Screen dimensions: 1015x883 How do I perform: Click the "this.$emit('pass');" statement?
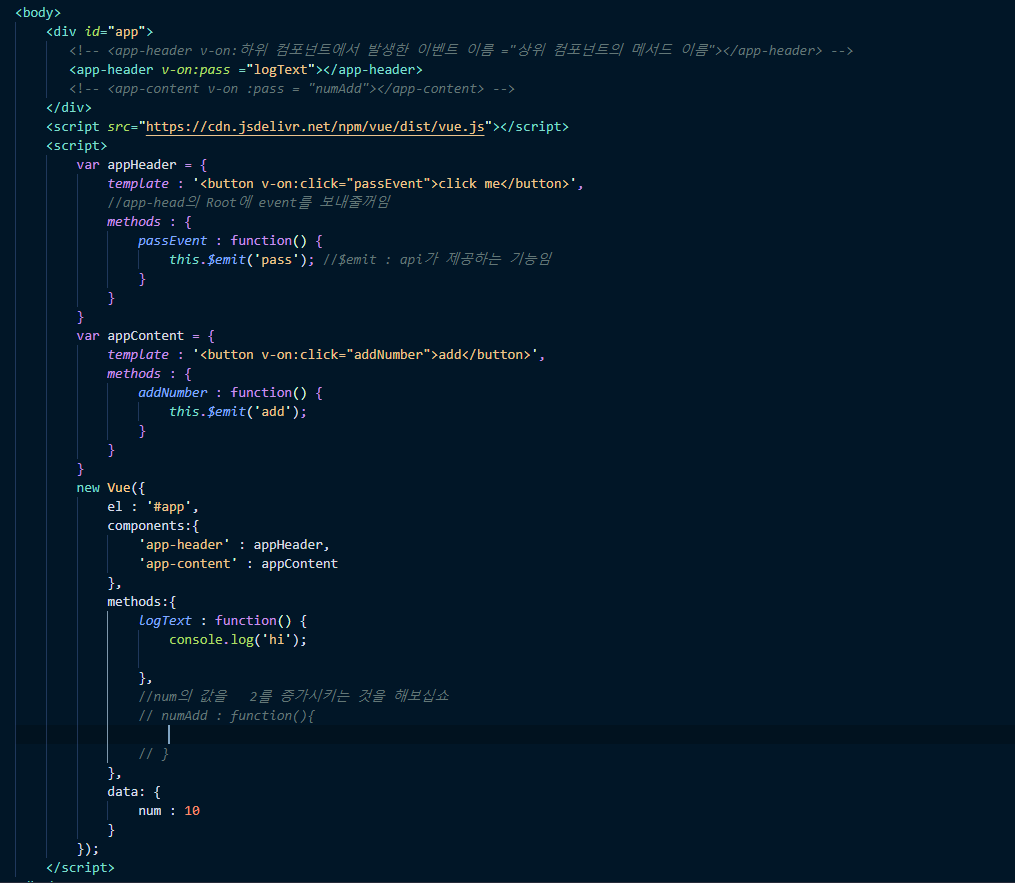click(x=241, y=260)
